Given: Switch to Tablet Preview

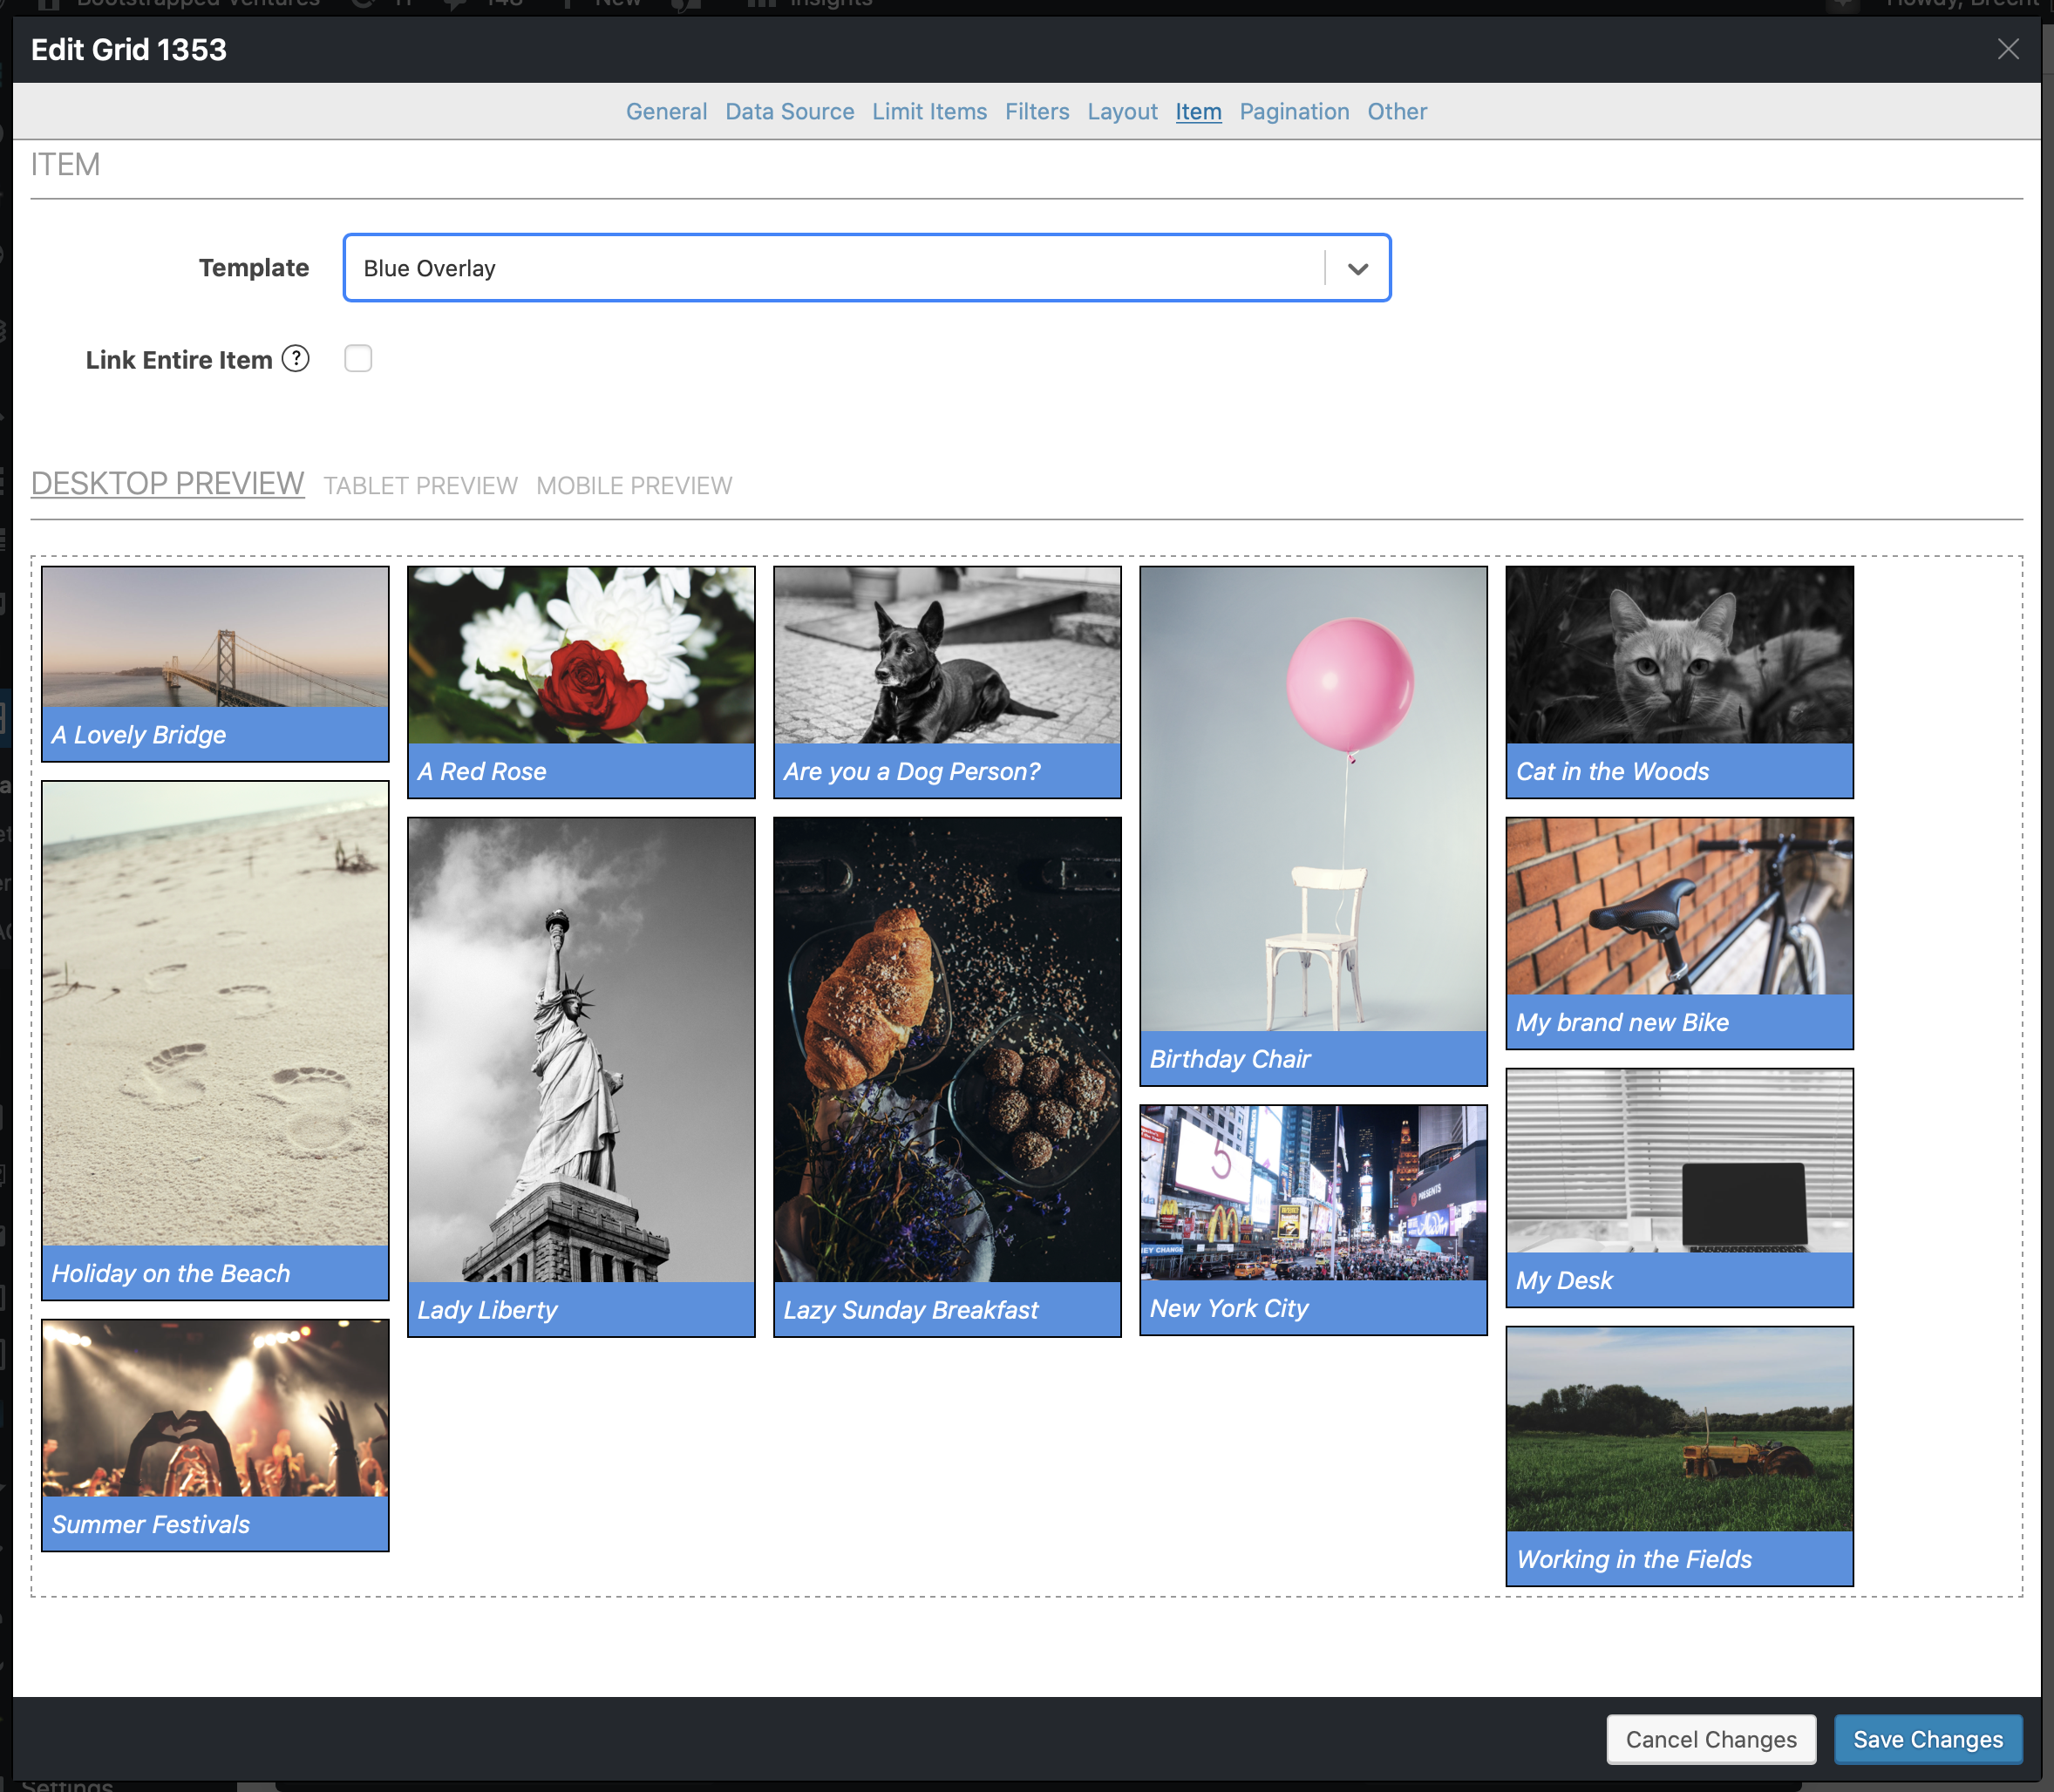Looking at the screenshot, I should 420,486.
